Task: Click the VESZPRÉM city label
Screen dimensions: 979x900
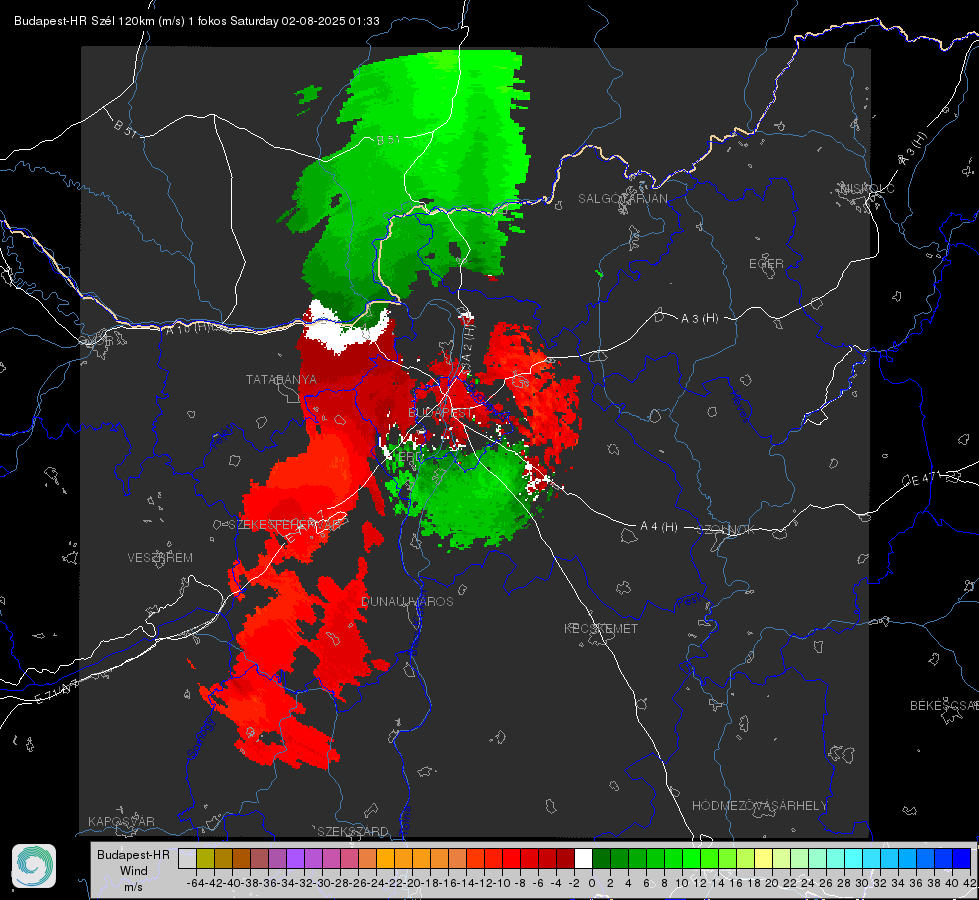Action: tap(160, 557)
